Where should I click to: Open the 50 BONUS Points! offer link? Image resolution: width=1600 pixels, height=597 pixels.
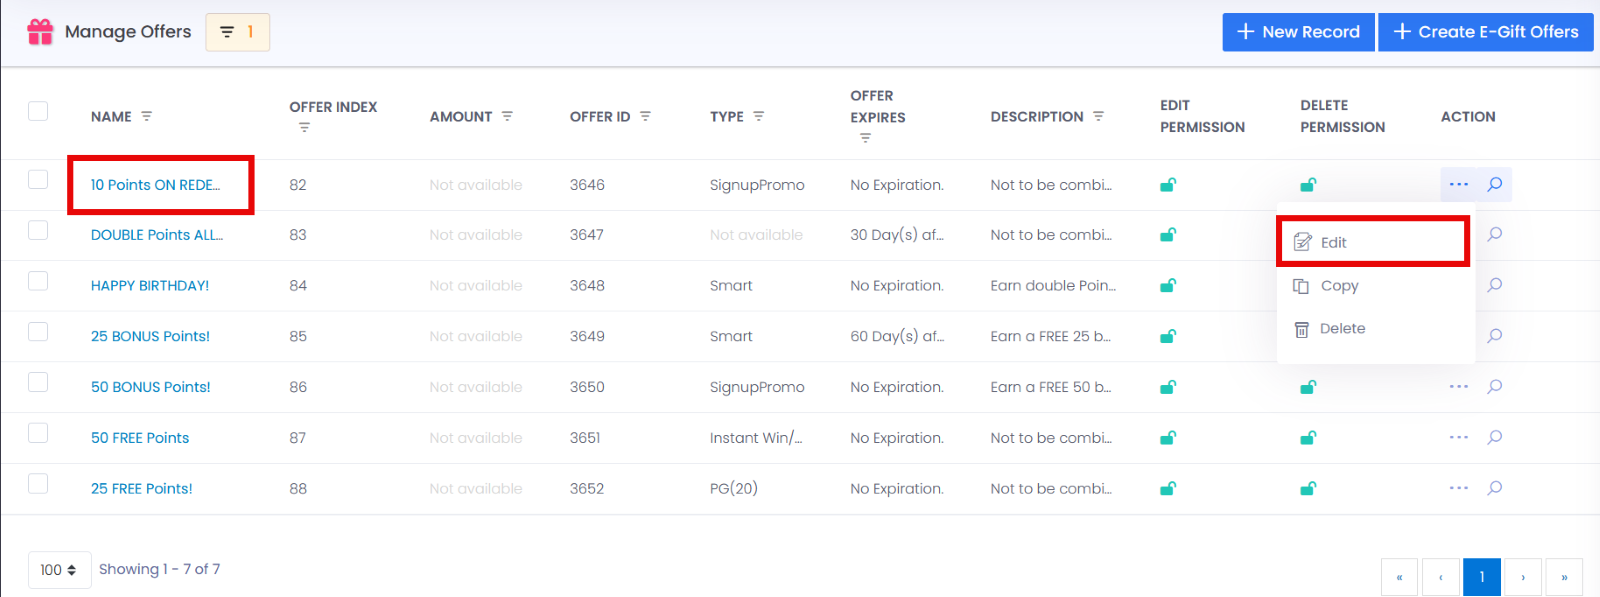coord(151,387)
